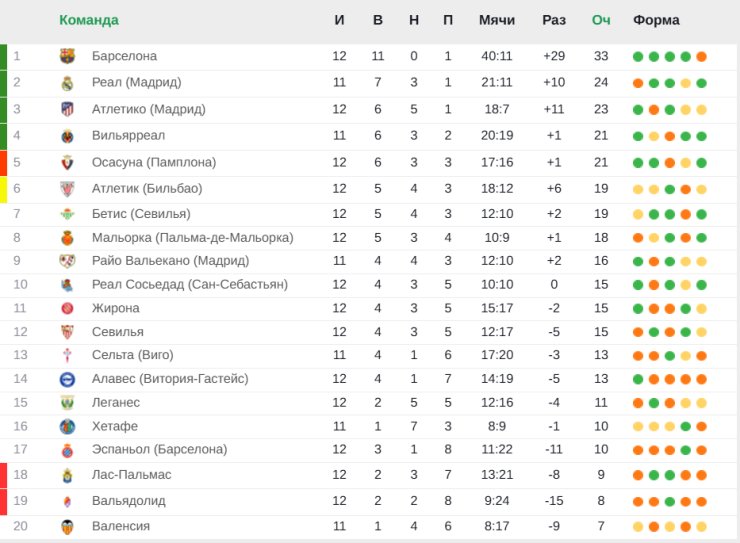
Task: Click the Barcelona club crest icon
Action: (67, 56)
